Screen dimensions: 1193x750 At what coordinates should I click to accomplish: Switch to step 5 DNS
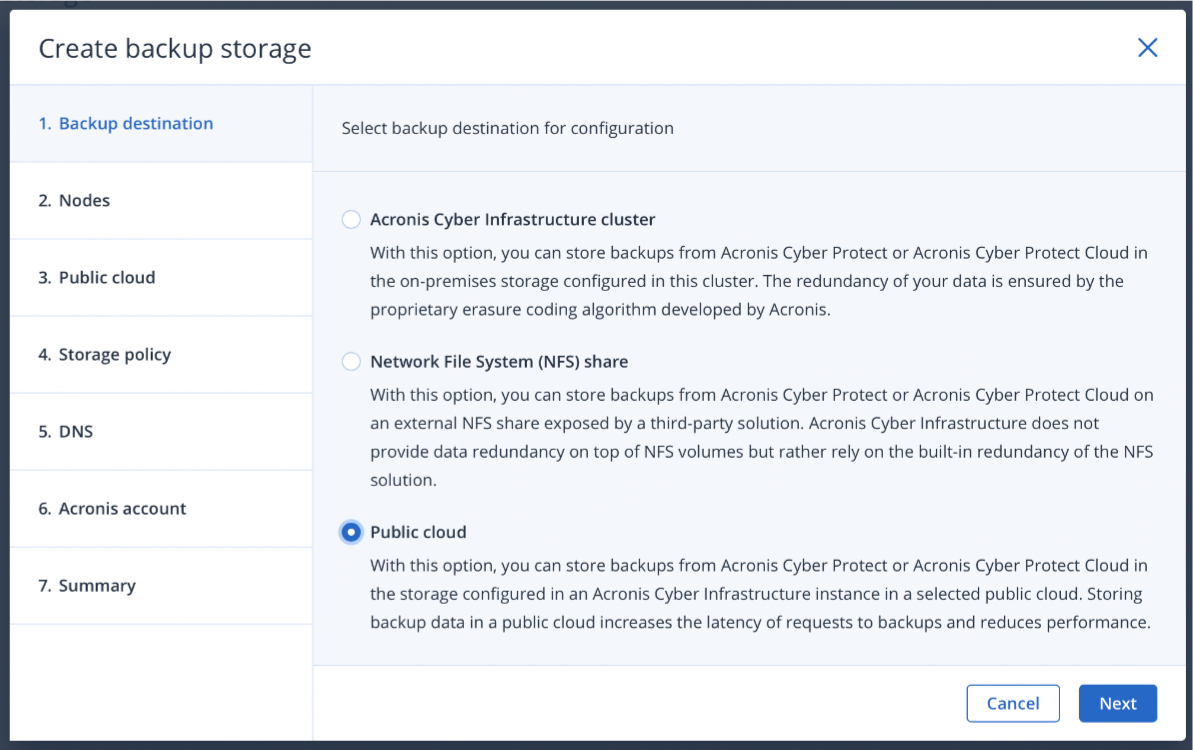tap(161, 431)
